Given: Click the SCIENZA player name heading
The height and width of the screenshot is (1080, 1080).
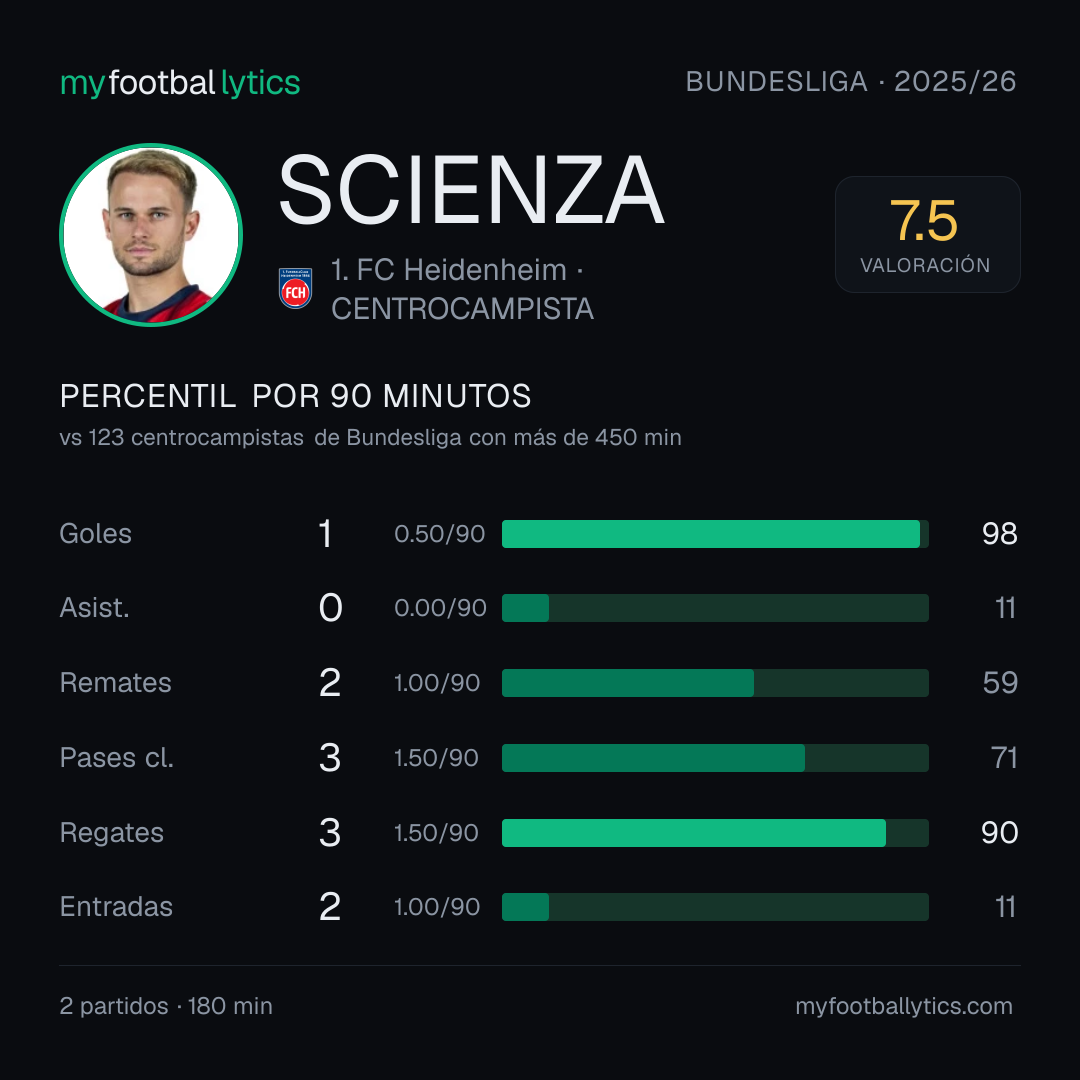Looking at the screenshot, I should tap(471, 190).
